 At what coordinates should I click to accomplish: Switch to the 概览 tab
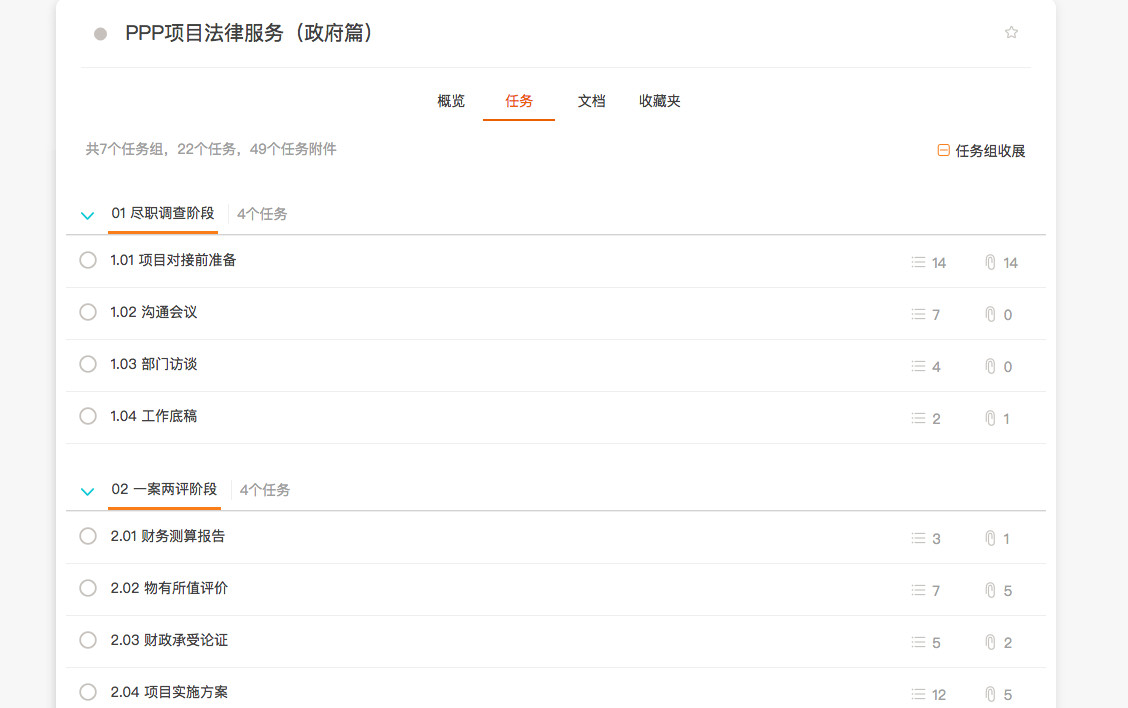coord(451,101)
